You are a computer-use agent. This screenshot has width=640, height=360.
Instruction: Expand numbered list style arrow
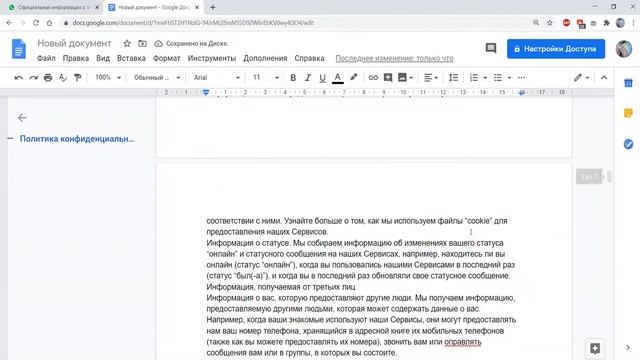[x=485, y=78]
